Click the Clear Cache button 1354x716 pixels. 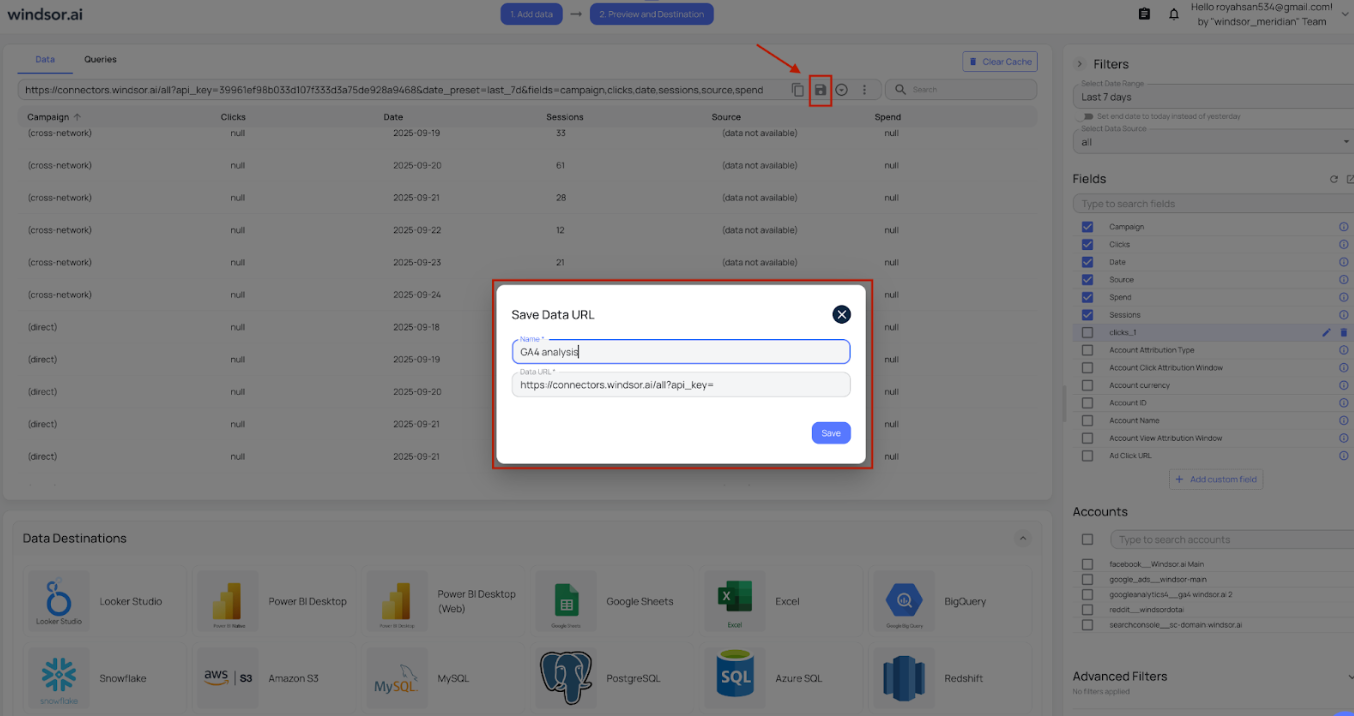click(x=999, y=61)
